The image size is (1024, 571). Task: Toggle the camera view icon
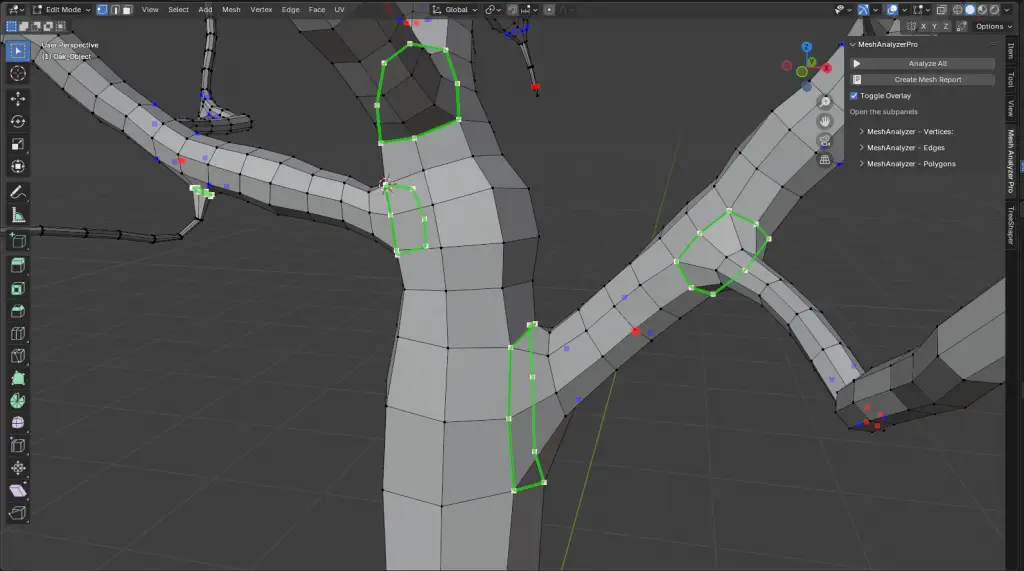[825, 140]
